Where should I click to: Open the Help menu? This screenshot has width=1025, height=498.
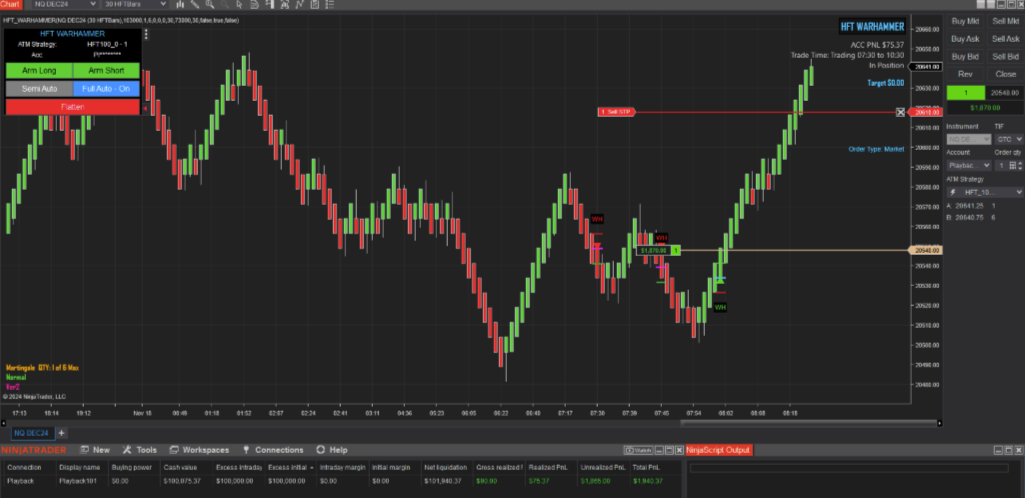click(331, 450)
